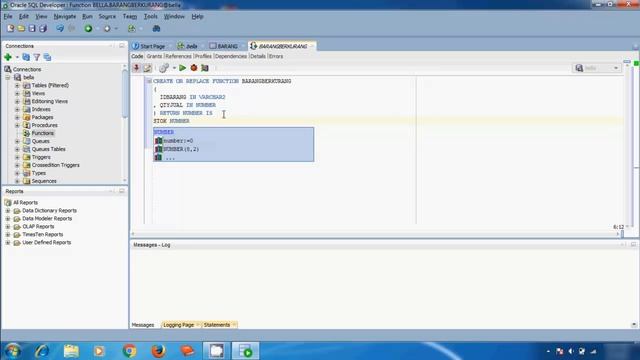The height and width of the screenshot is (360, 640).
Task: Click the Save toolbar icon
Action: pos(32,29)
